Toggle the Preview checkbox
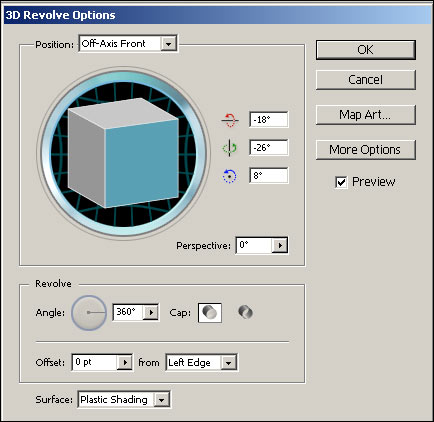 (341, 182)
